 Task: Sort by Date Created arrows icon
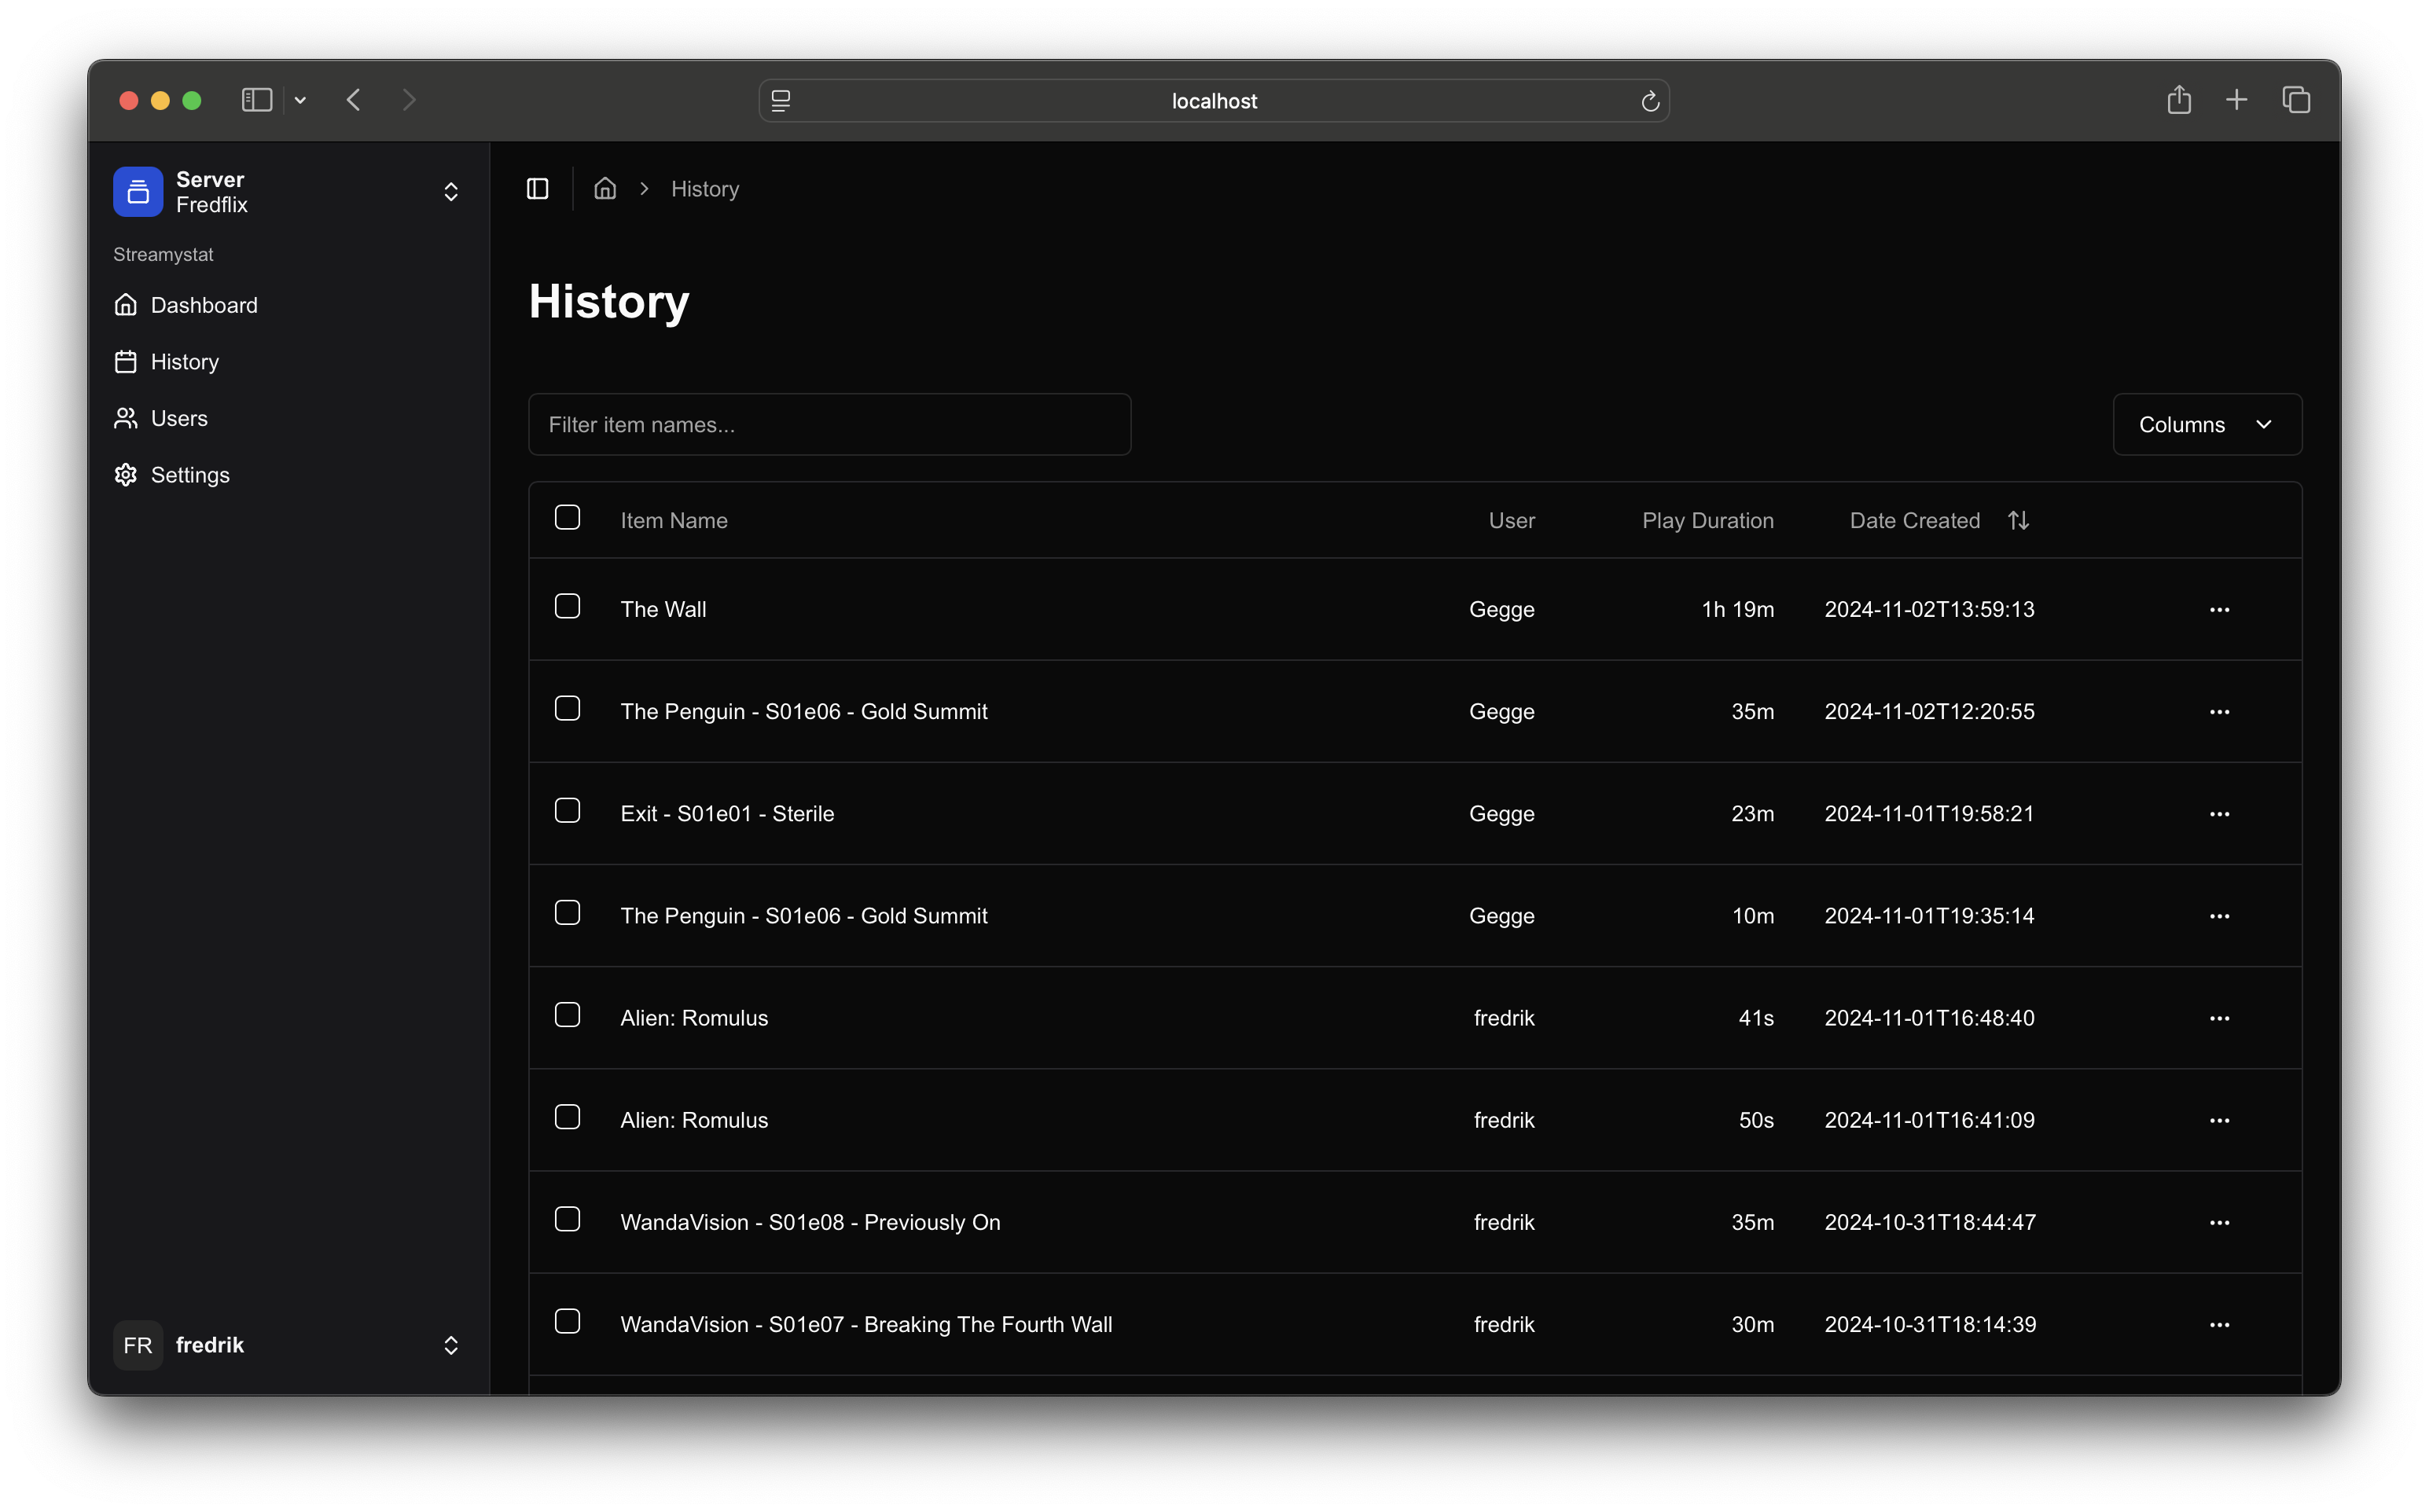click(x=2018, y=521)
